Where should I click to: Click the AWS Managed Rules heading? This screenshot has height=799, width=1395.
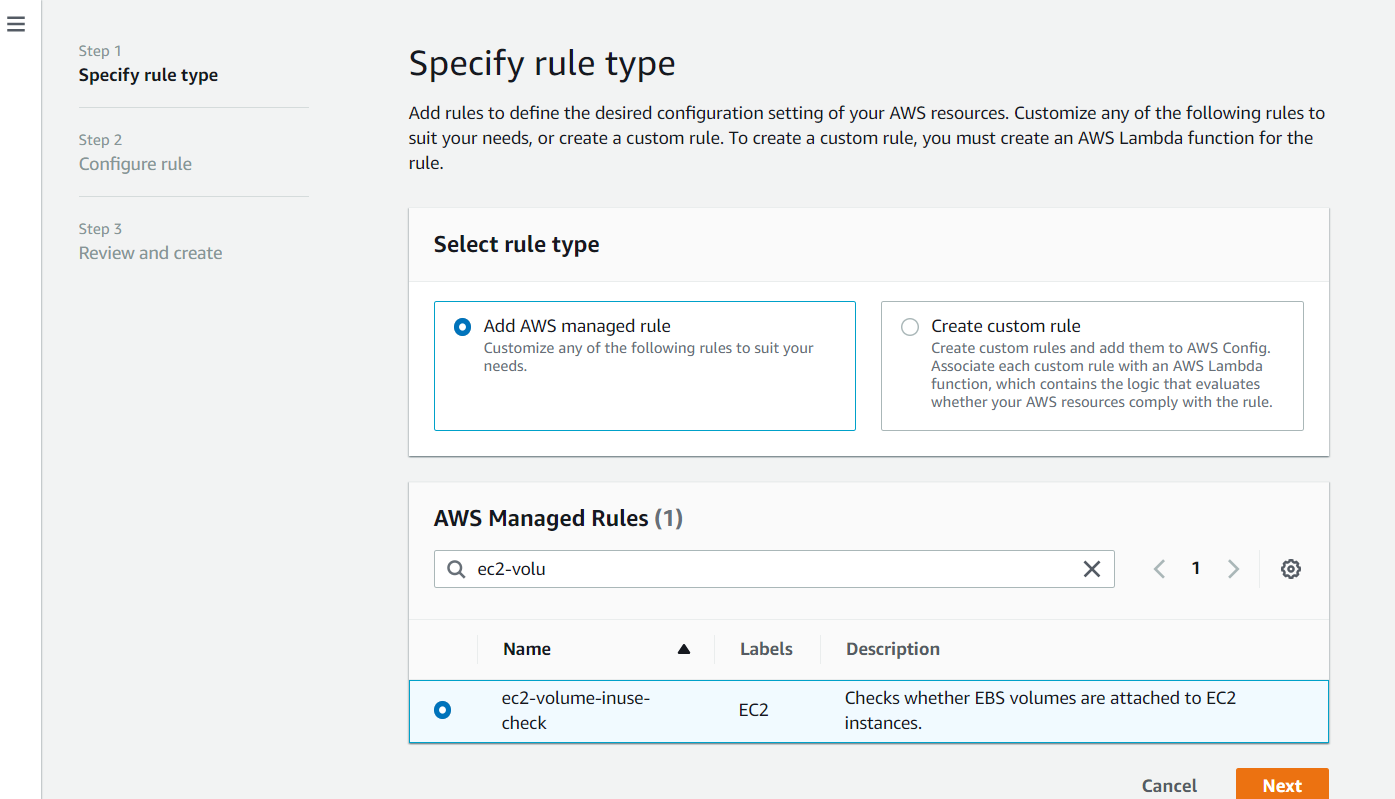coord(558,518)
